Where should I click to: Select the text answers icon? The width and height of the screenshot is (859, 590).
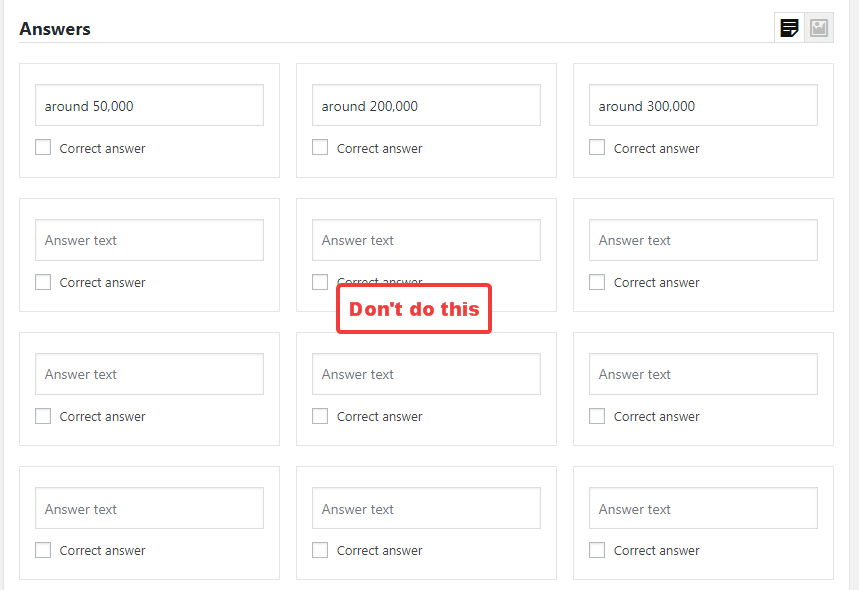pyautogui.click(x=788, y=27)
